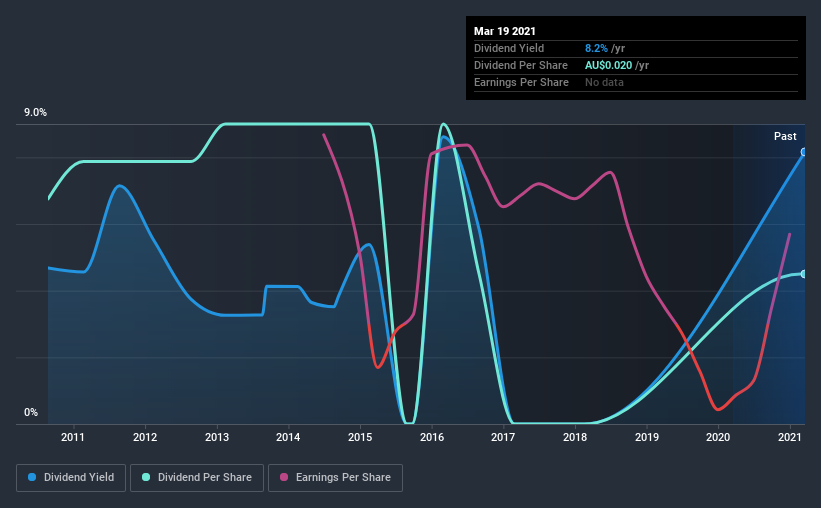The height and width of the screenshot is (508, 821).
Task: Select the 2016 label on the x-axis
Action: click(432, 437)
